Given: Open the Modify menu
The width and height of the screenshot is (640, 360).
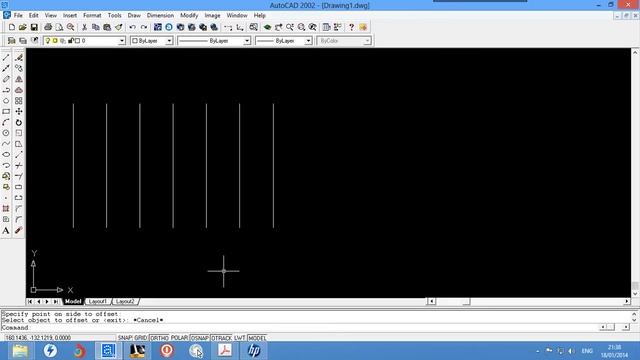Looking at the screenshot, I should (189, 15).
